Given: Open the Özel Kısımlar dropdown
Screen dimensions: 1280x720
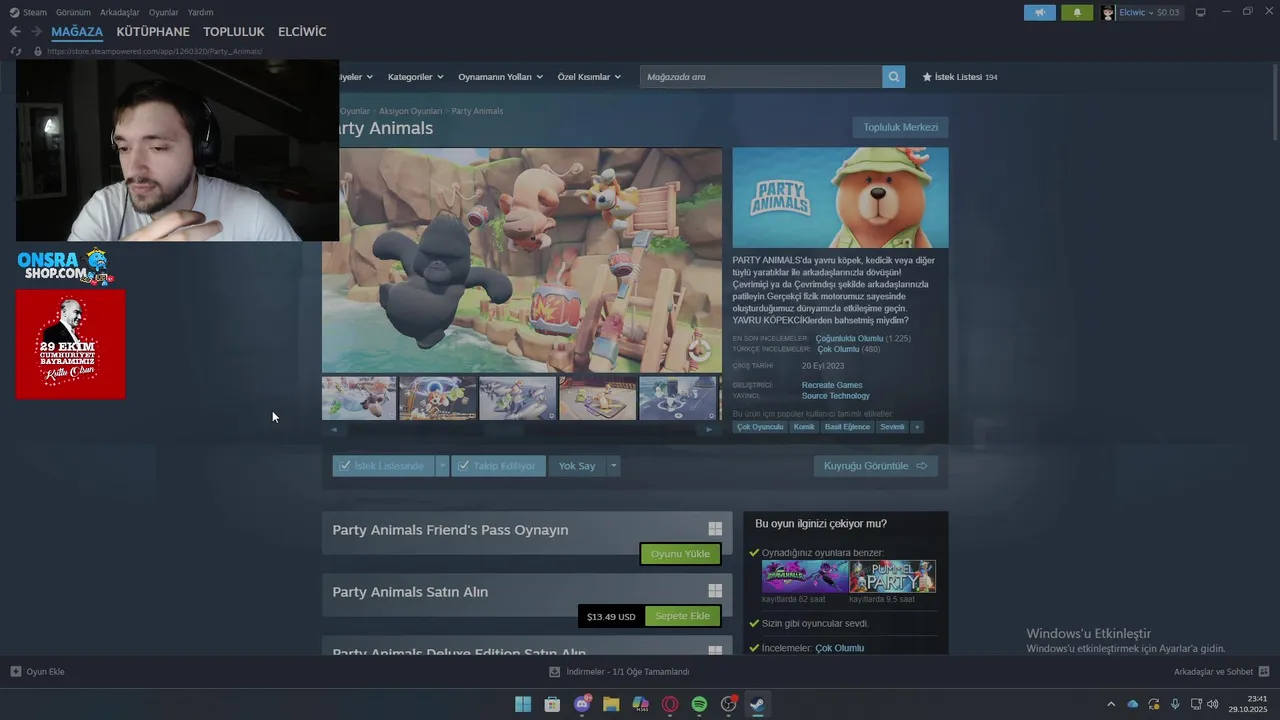Looking at the screenshot, I should (589, 77).
